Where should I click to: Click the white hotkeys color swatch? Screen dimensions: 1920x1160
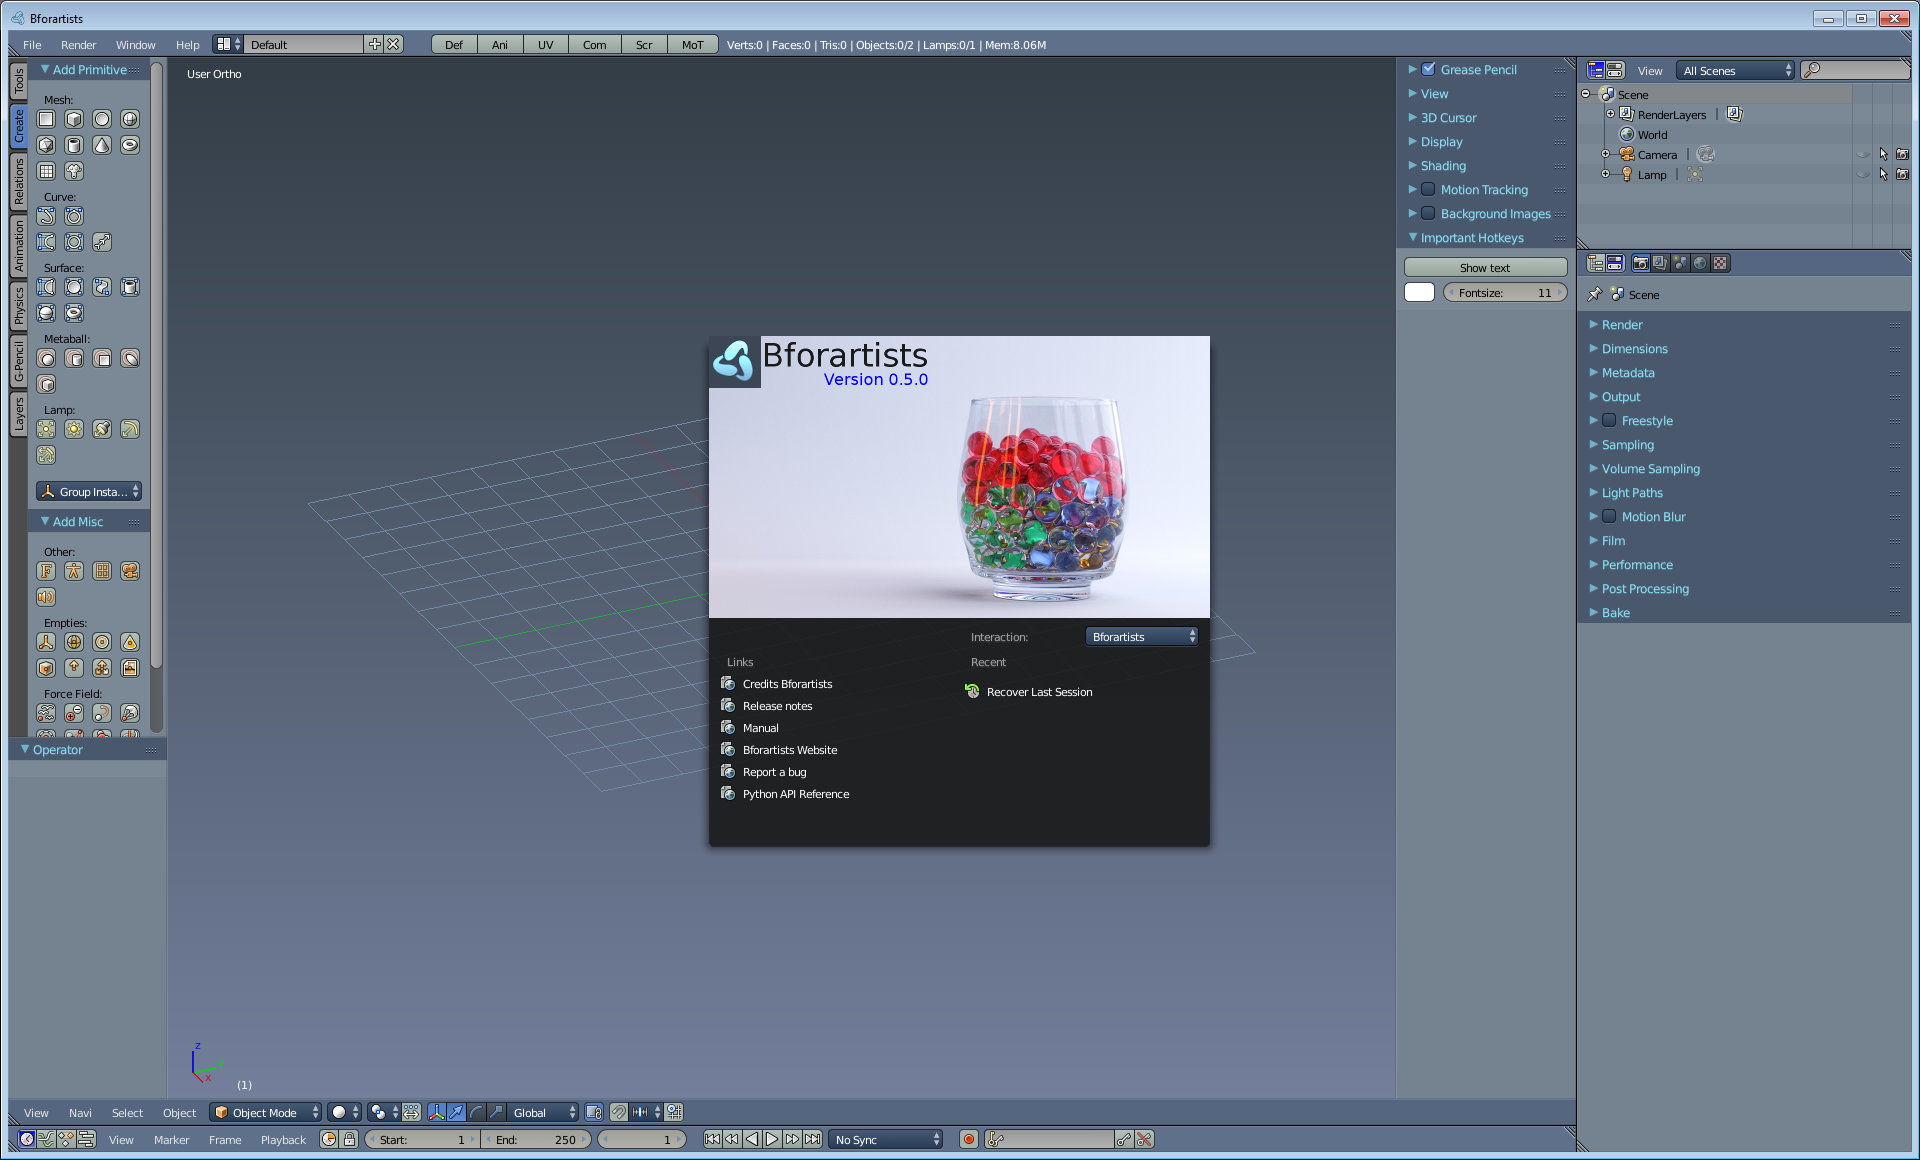coord(1419,293)
